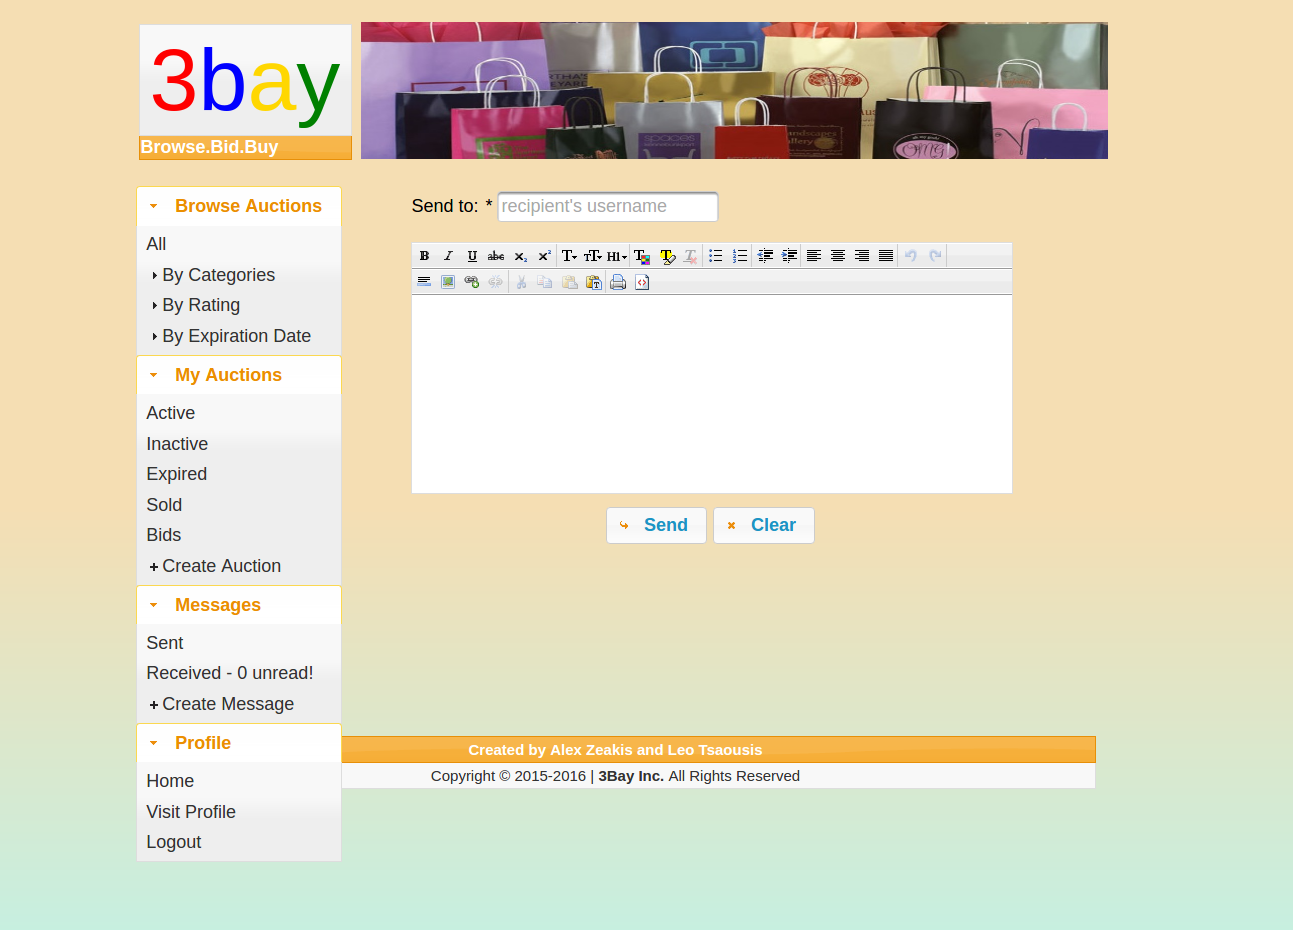The image size is (1293, 930).
Task: Click inside the message body area
Action: [x=712, y=394]
